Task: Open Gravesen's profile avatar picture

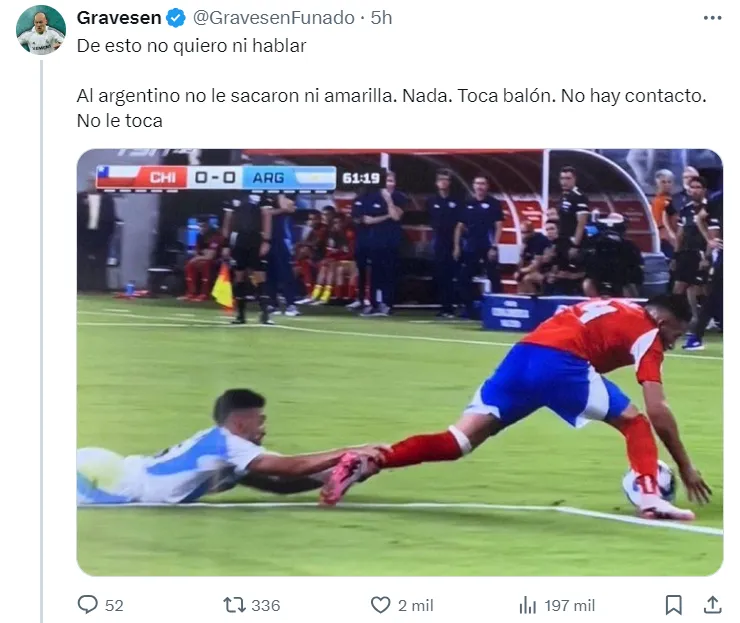Action: pos(41,30)
